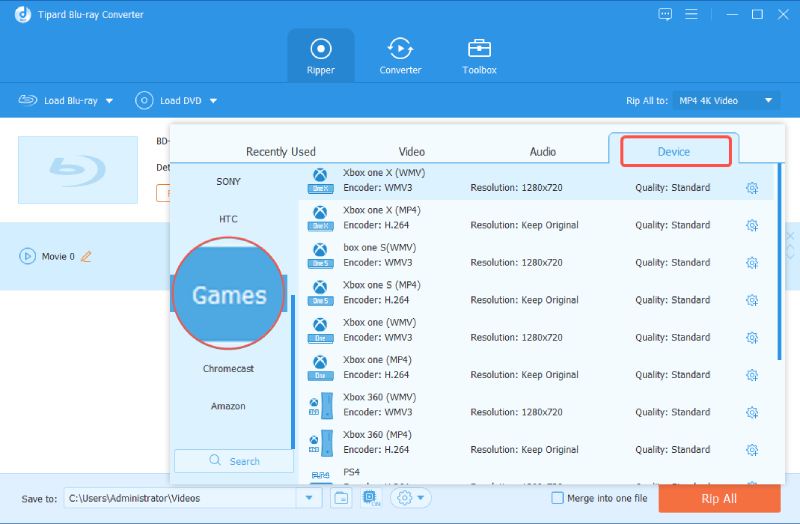Play the Movie 0 title

click(x=27, y=256)
